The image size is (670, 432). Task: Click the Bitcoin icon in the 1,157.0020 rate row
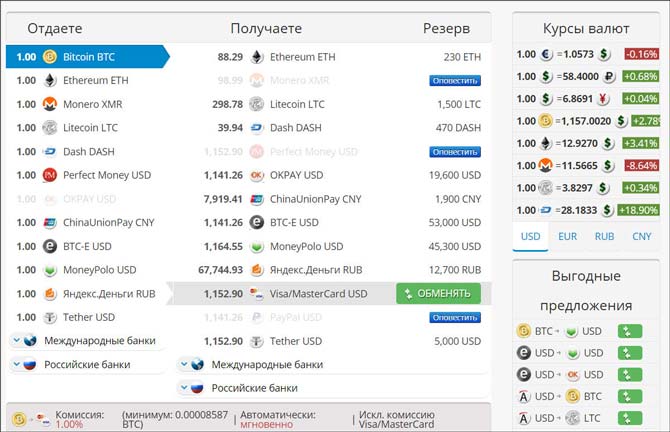545,121
